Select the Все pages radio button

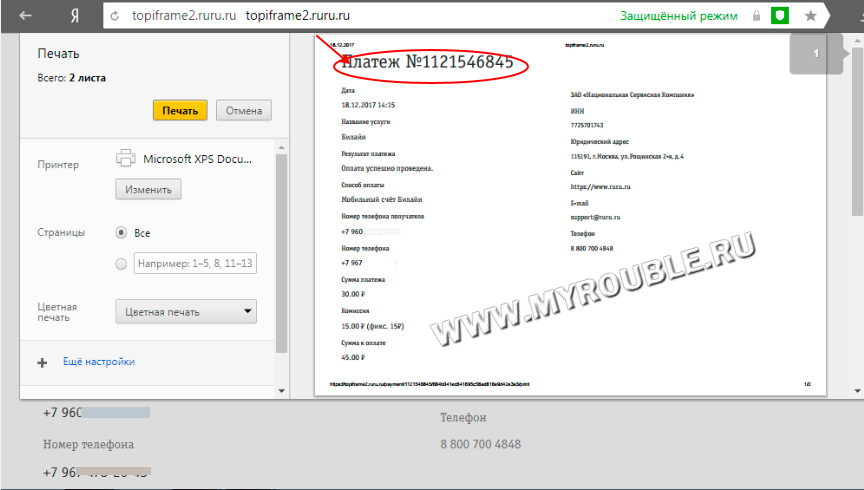click(121, 233)
